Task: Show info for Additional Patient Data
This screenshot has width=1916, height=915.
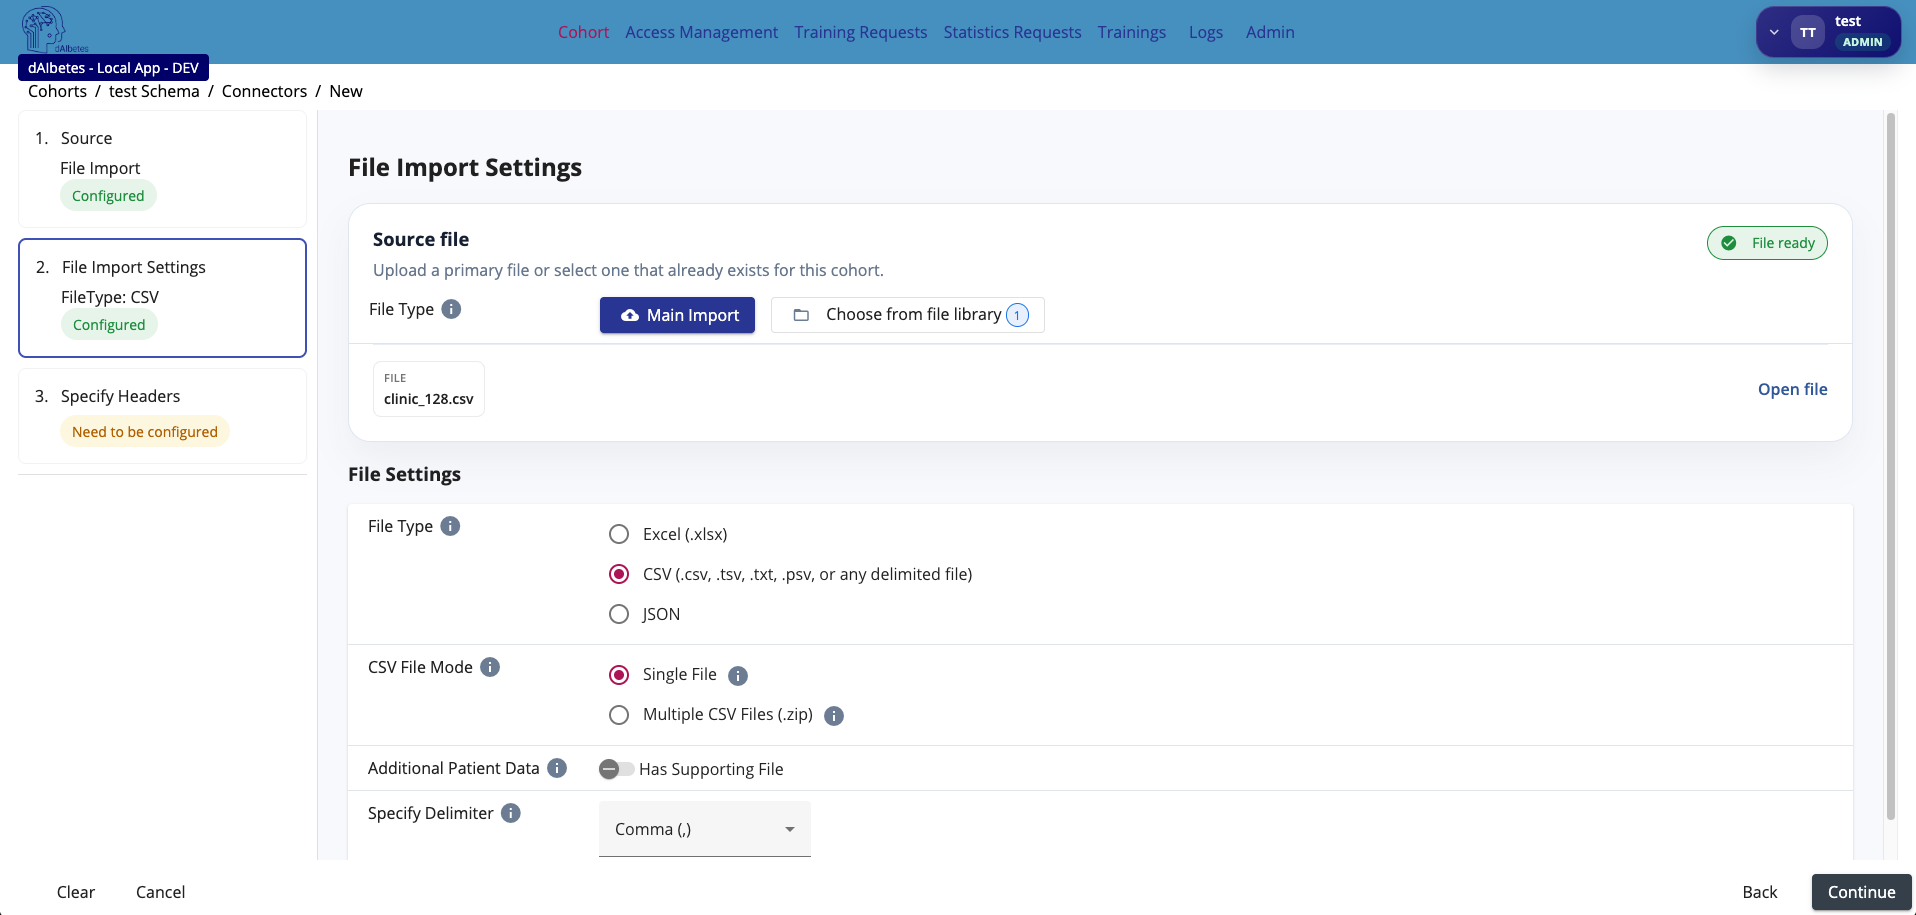Action: (x=557, y=768)
